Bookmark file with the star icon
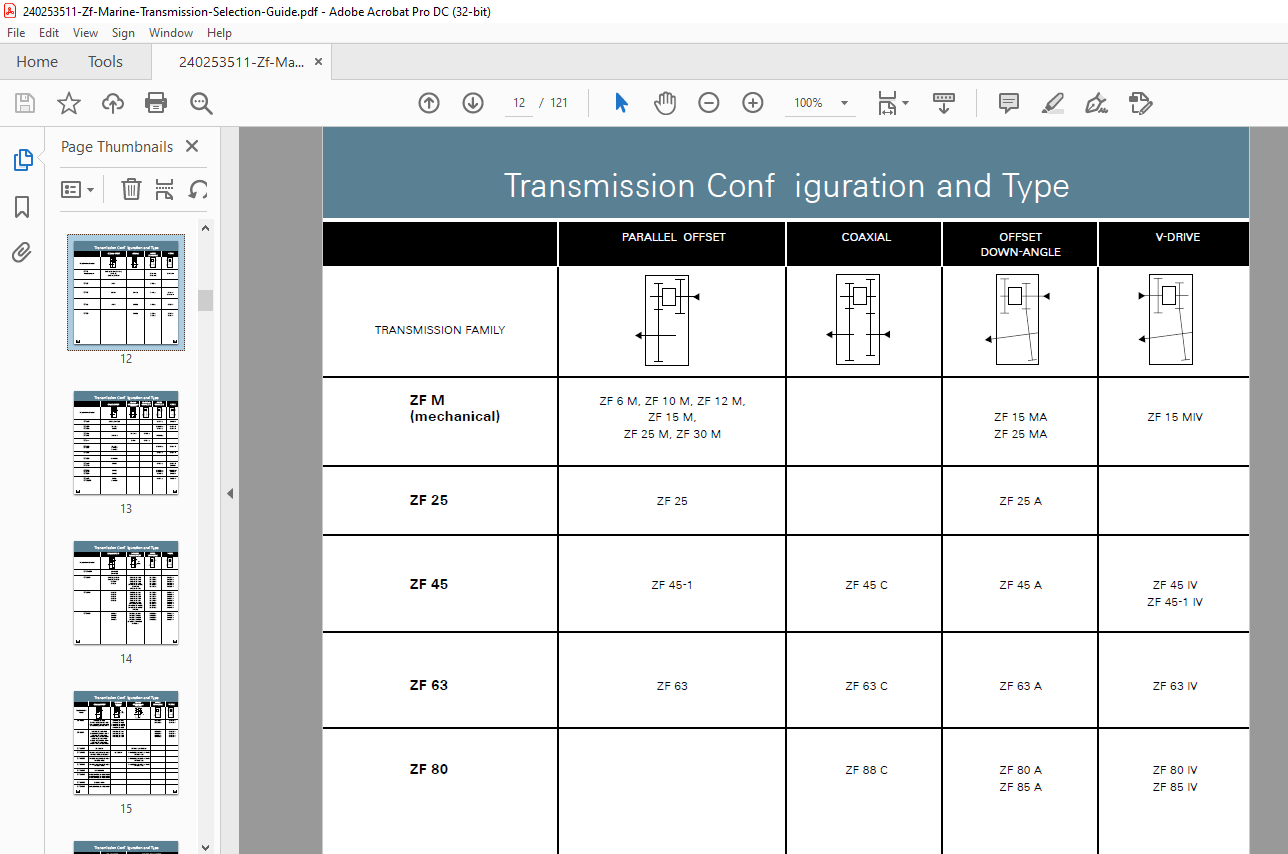 pos(68,103)
